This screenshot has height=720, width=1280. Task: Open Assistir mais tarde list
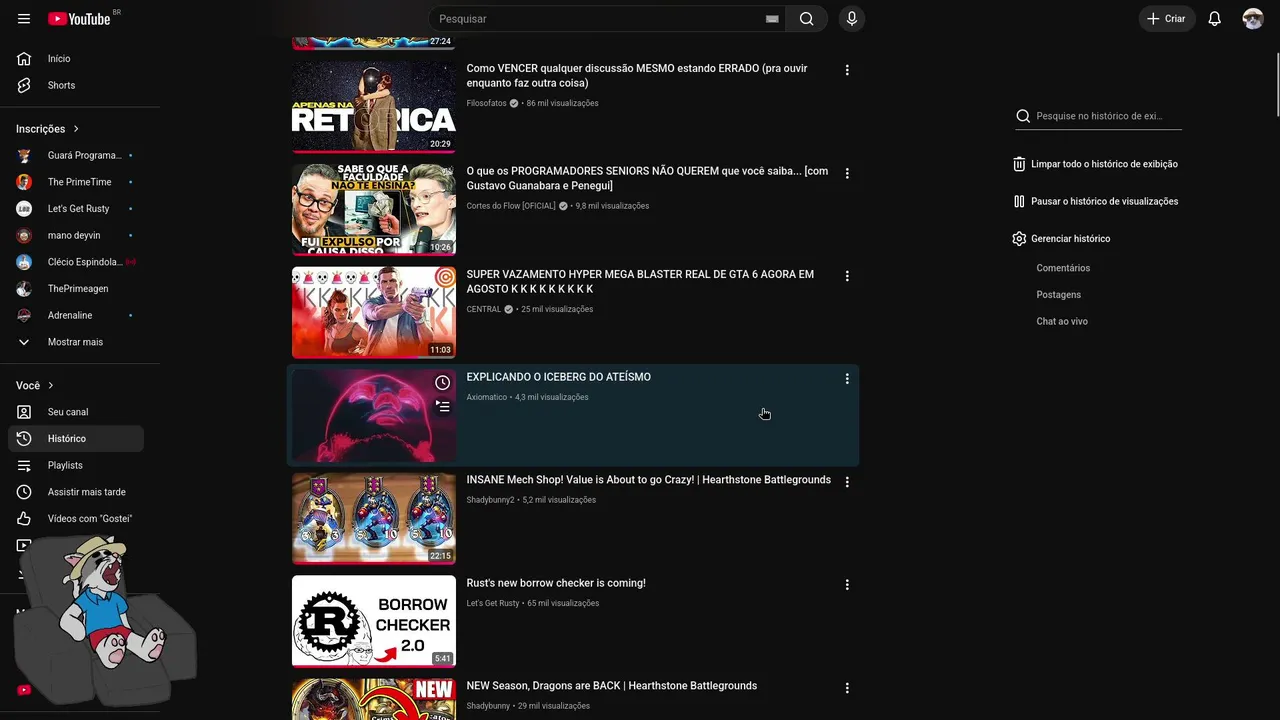[76, 492]
